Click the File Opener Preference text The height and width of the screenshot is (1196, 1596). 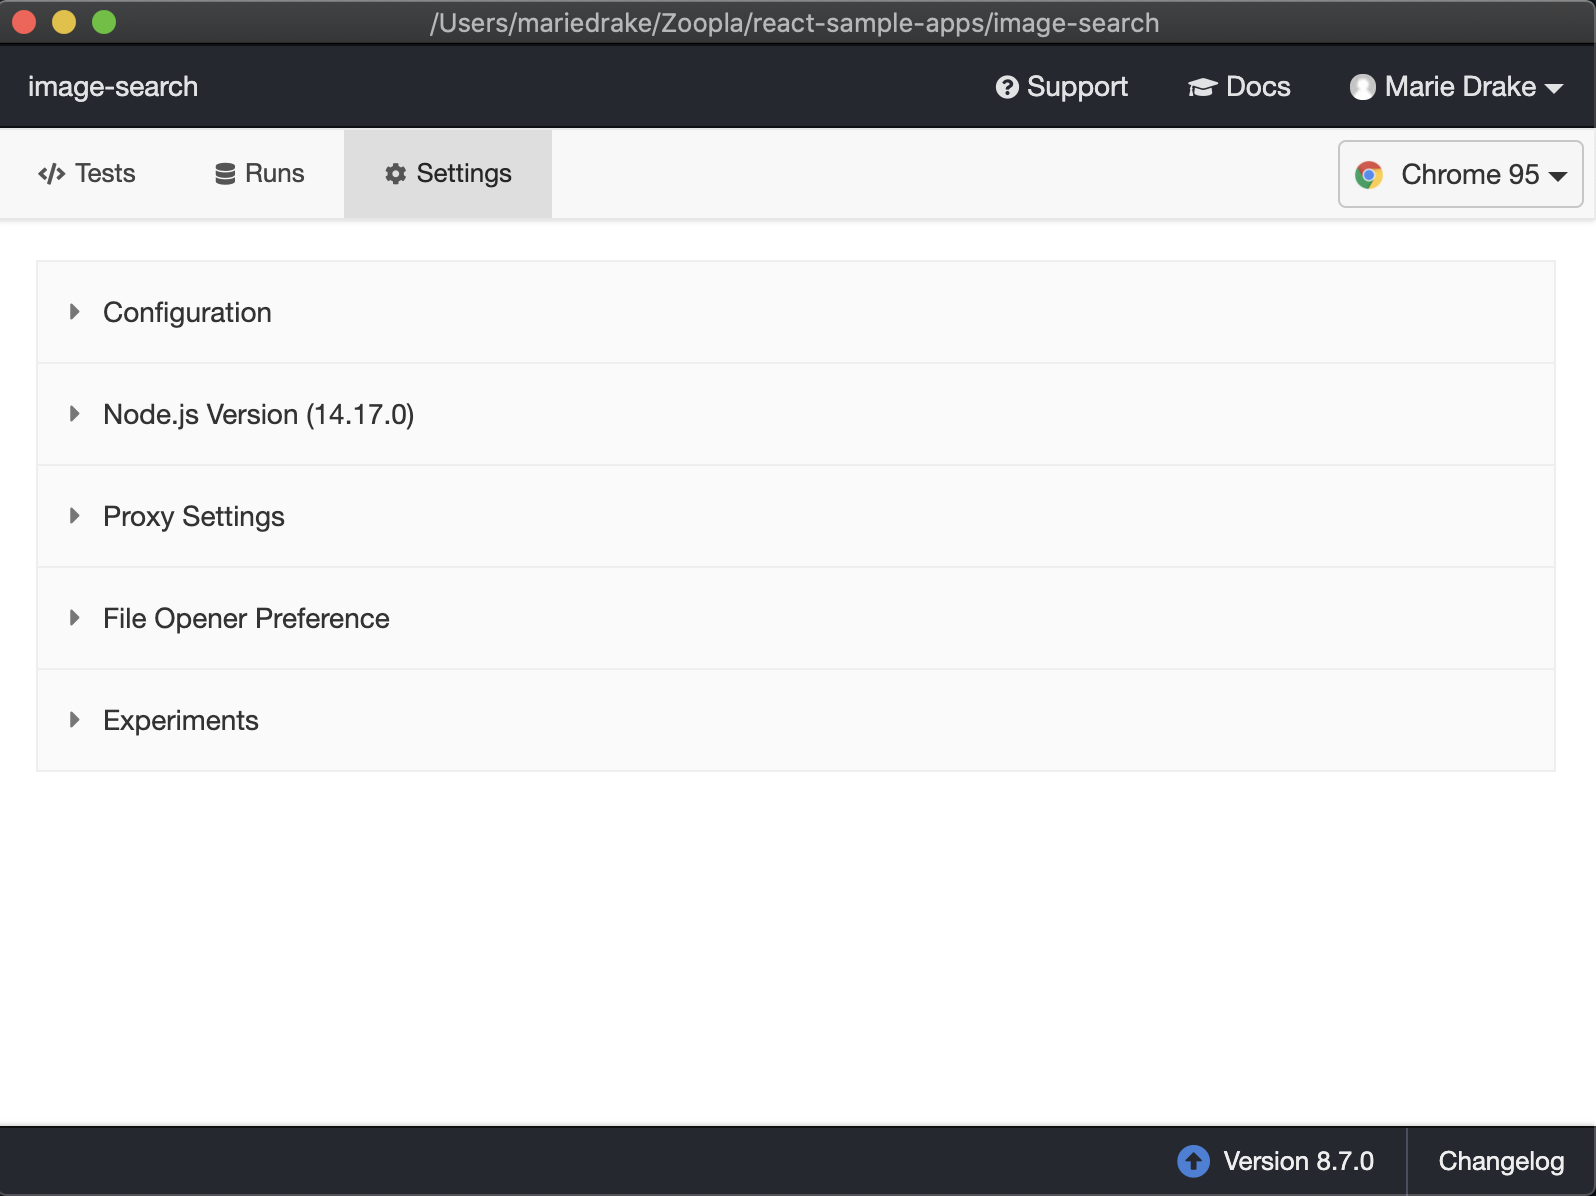pyautogui.click(x=246, y=619)
